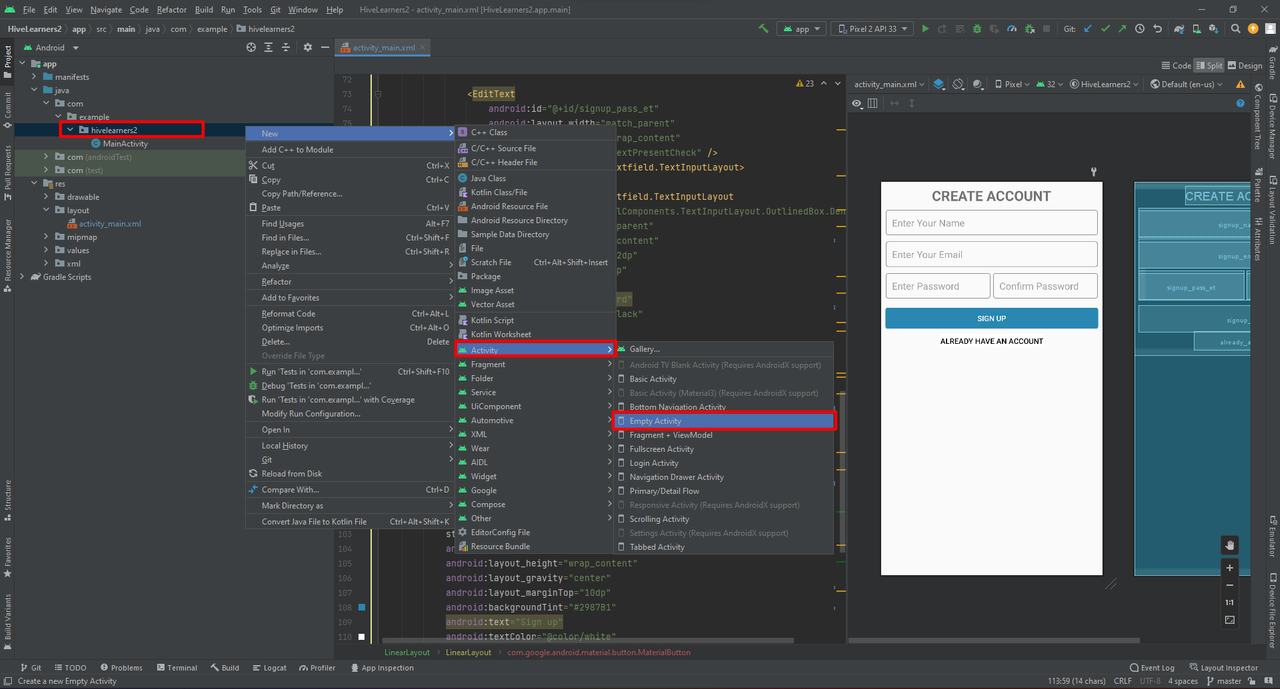Open the Refactor menu in menu bar
Screen dimensions: 1280x689
tap(171, 9)
